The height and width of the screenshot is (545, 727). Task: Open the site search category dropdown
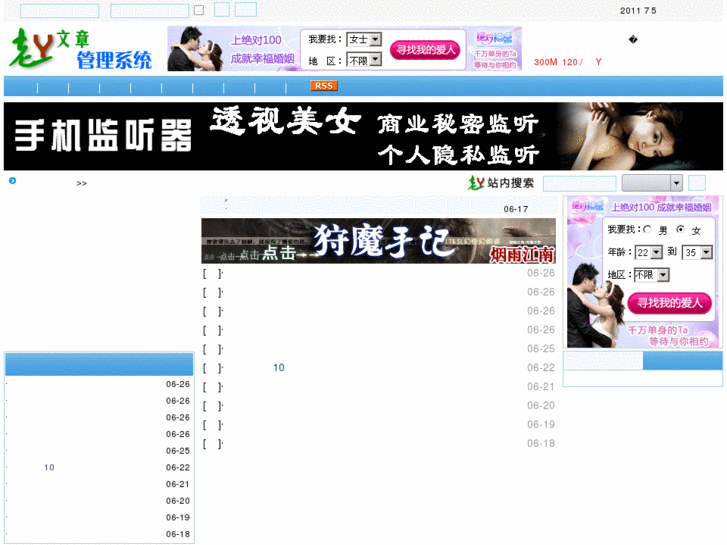[x=652, y=183]
